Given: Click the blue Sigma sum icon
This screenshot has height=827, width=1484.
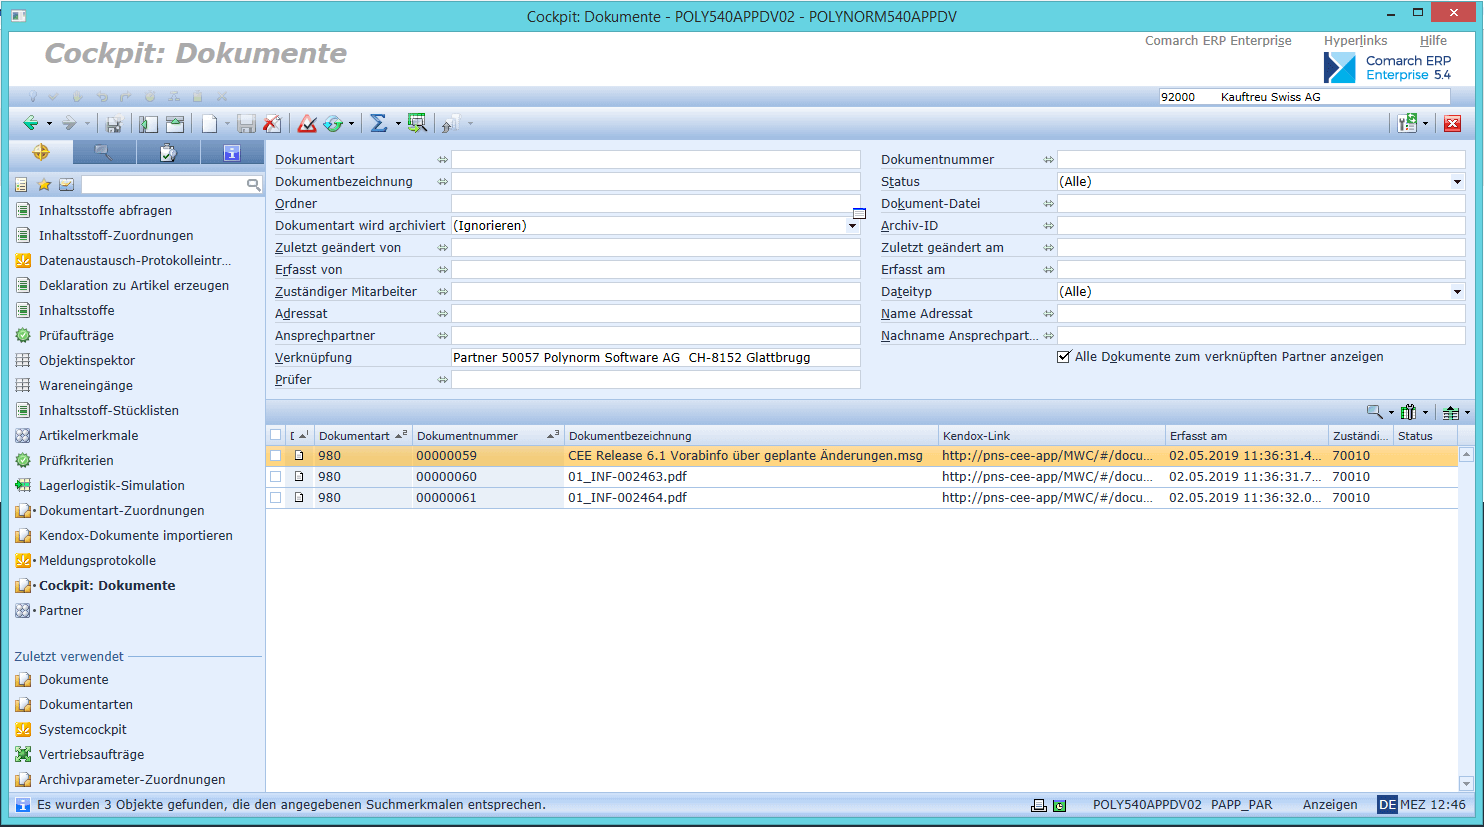Looking at the screenshot, I should tap(379, 123).
